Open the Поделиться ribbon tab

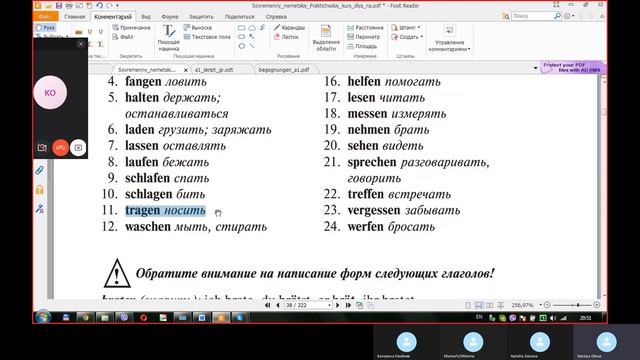pyautogui.click(x=239, y=17)
